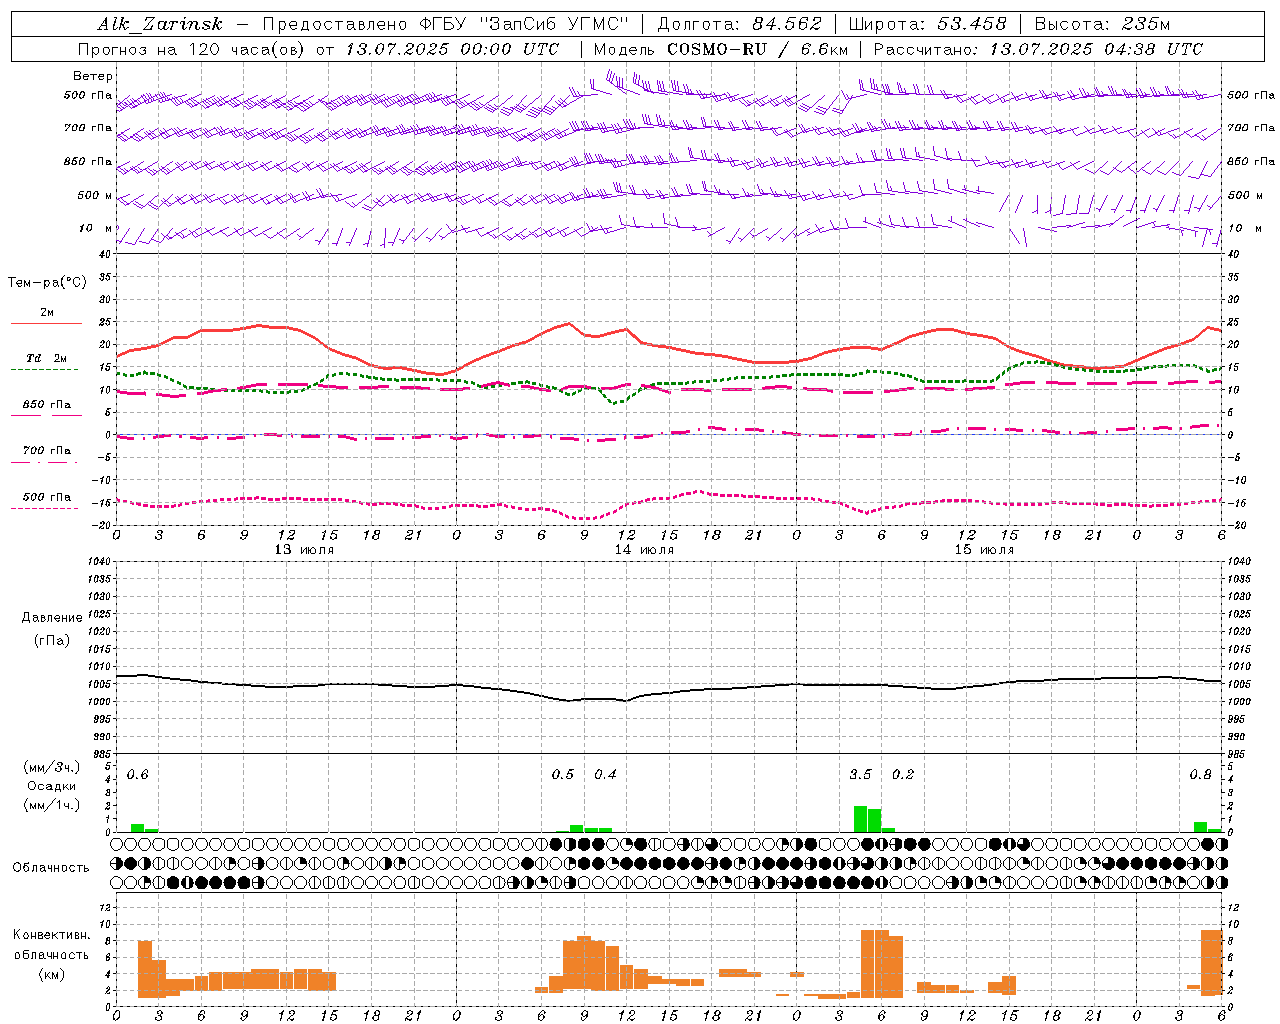Click the 'Широта: 53.458' latitude value
1280x1024 pixels.
coord(927,24)
